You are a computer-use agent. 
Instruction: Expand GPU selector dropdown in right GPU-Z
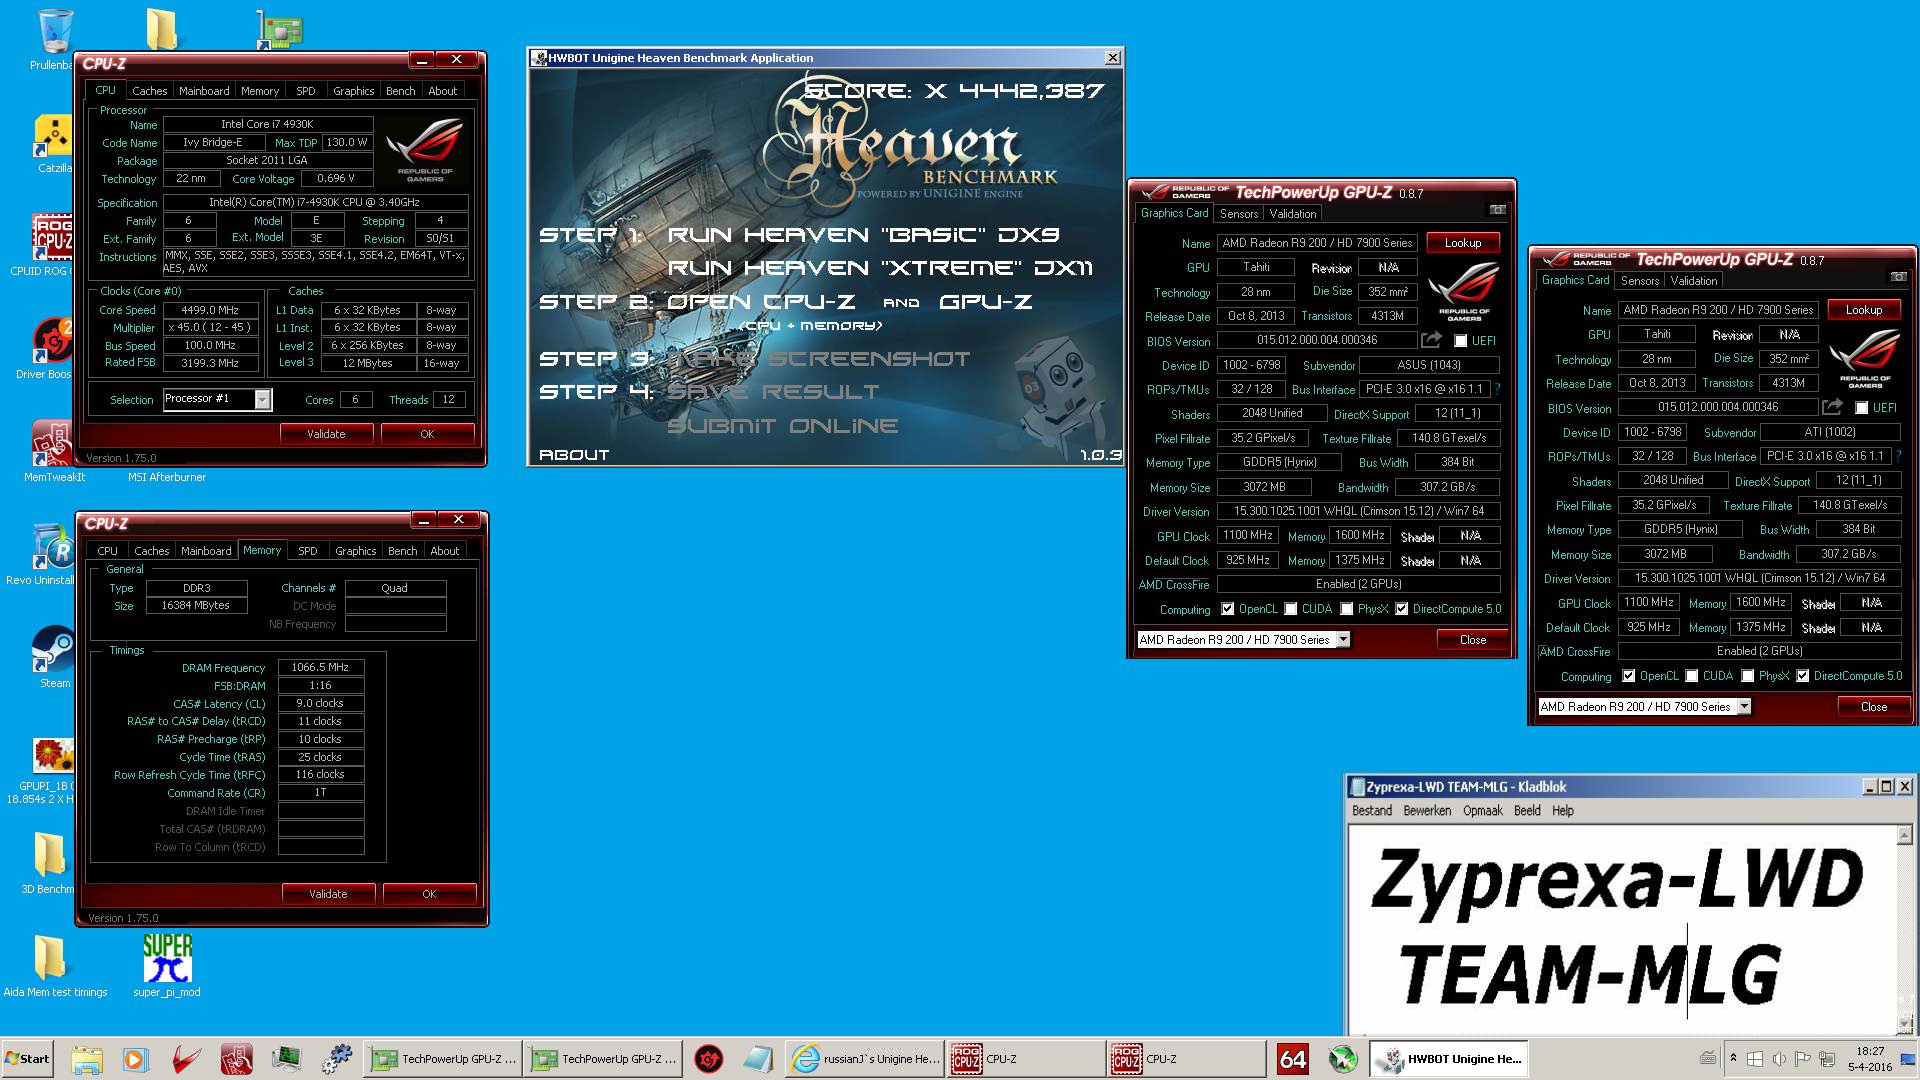coord(1744,707)
